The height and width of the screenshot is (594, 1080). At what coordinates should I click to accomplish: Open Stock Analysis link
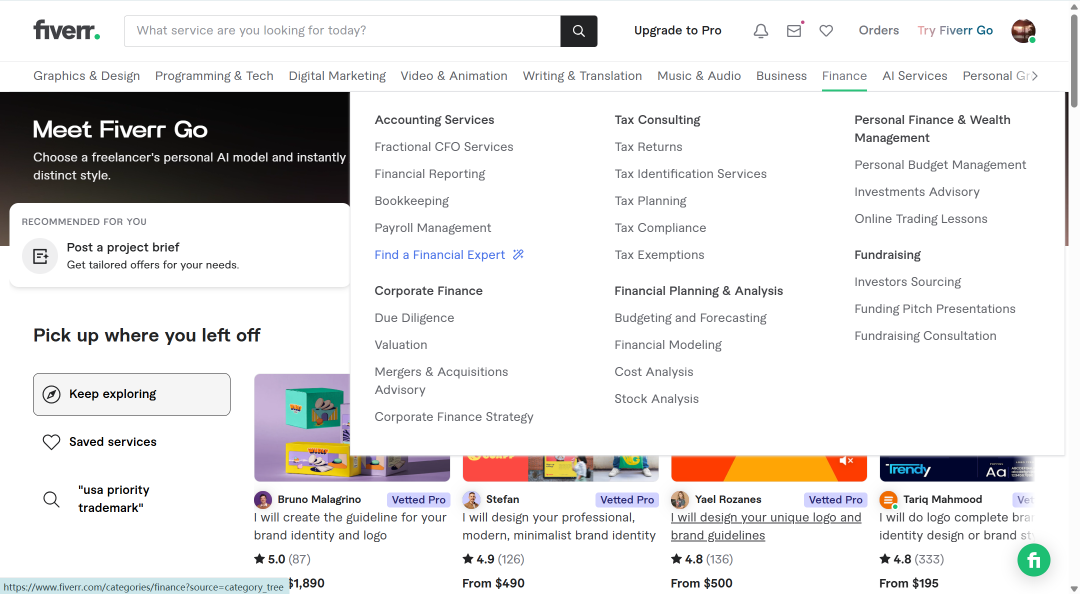click(x=656, y=399)
